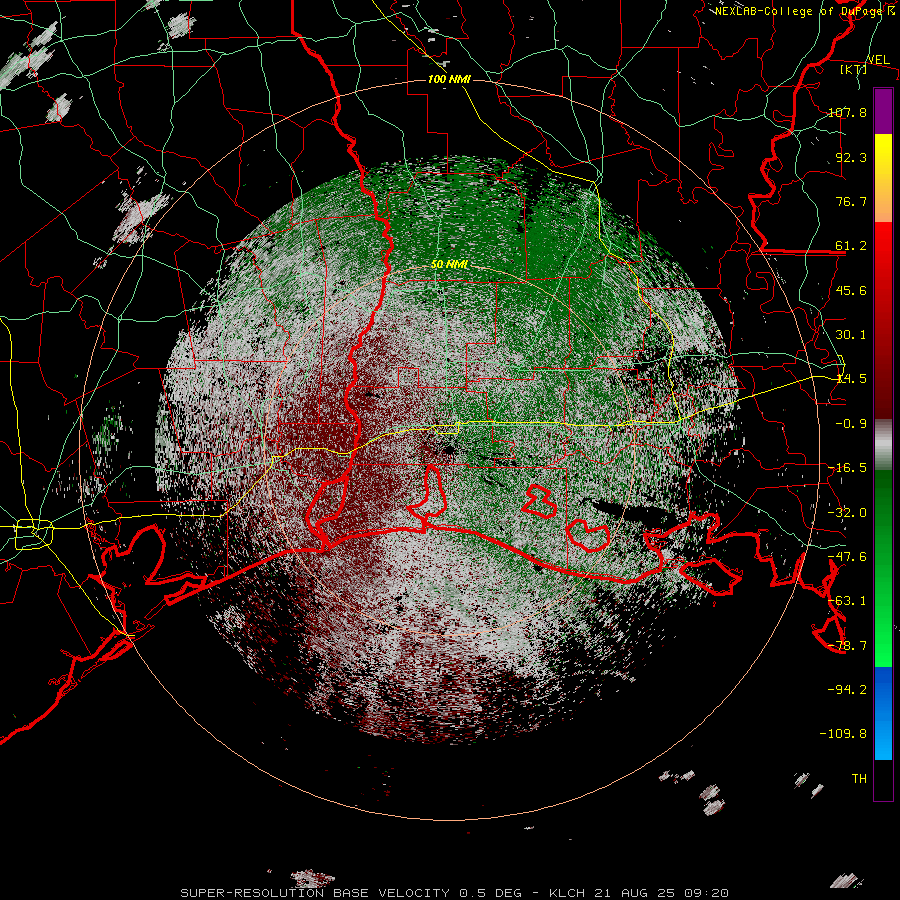
Task: Click the blue segment of color bar
Action: click(x=883, y=713)
